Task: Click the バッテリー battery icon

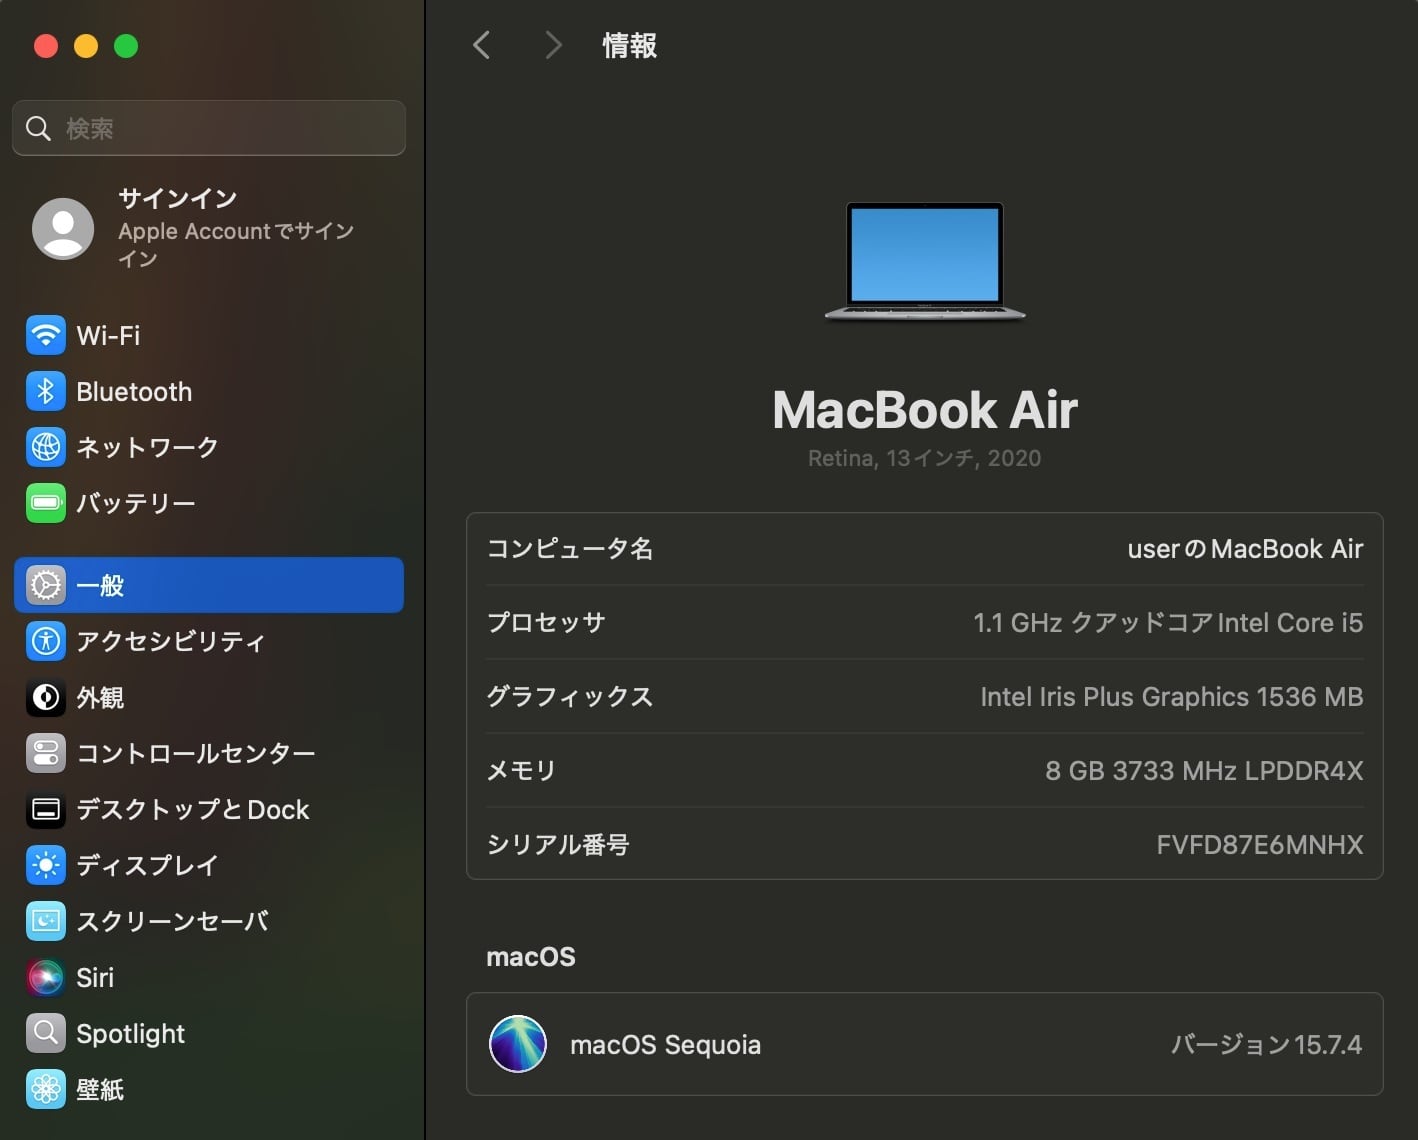Action: click(x=46, y=503)
